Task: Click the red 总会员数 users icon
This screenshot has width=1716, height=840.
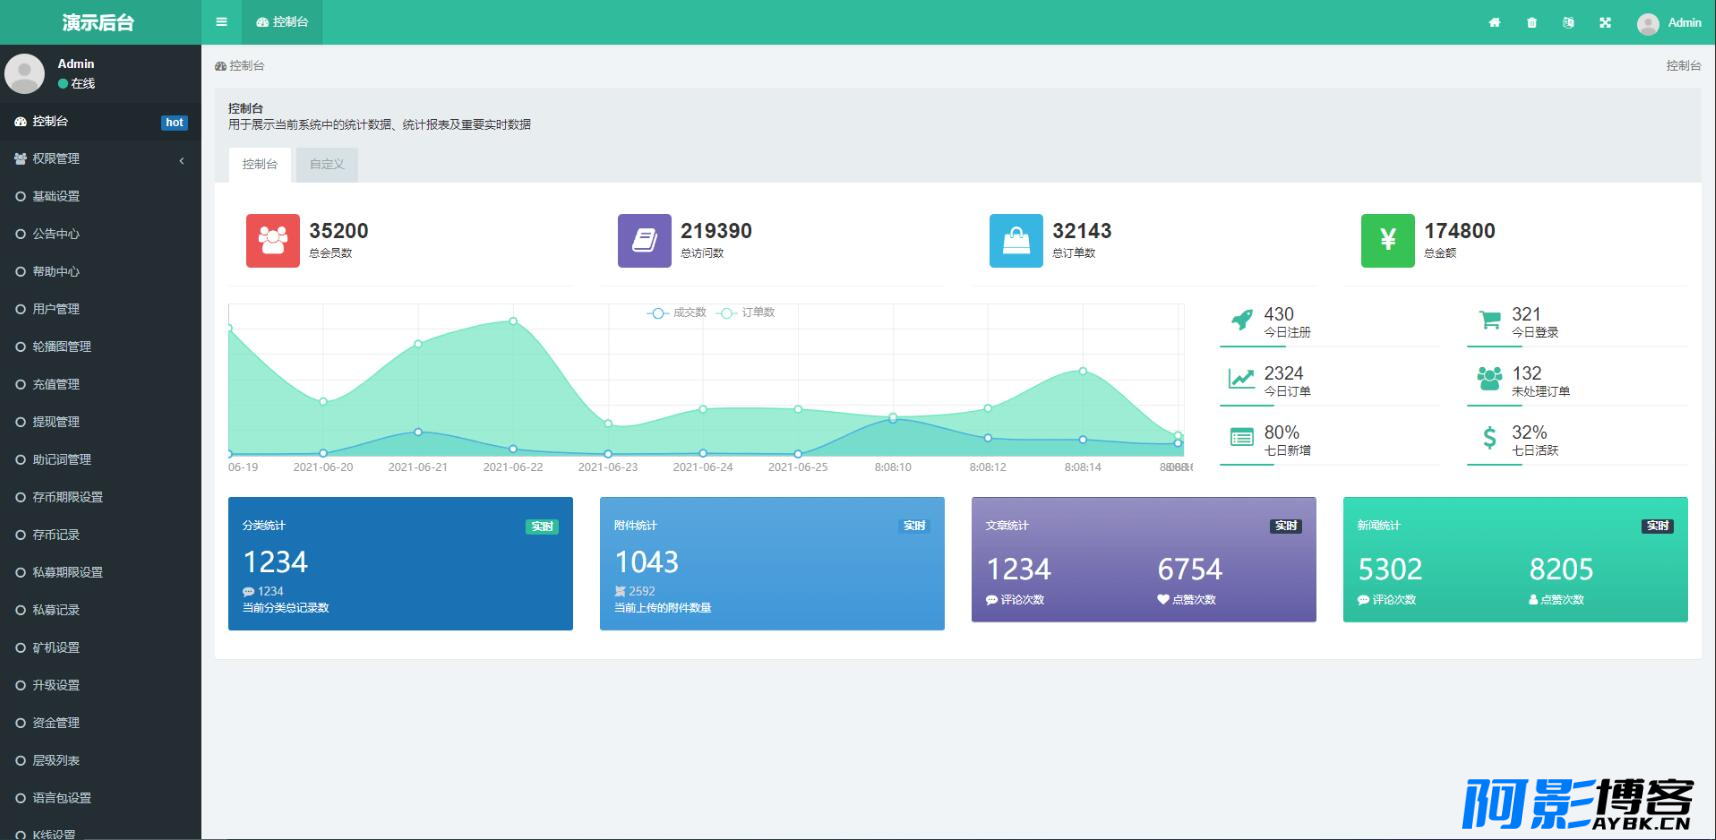Action: coord(273,240)
